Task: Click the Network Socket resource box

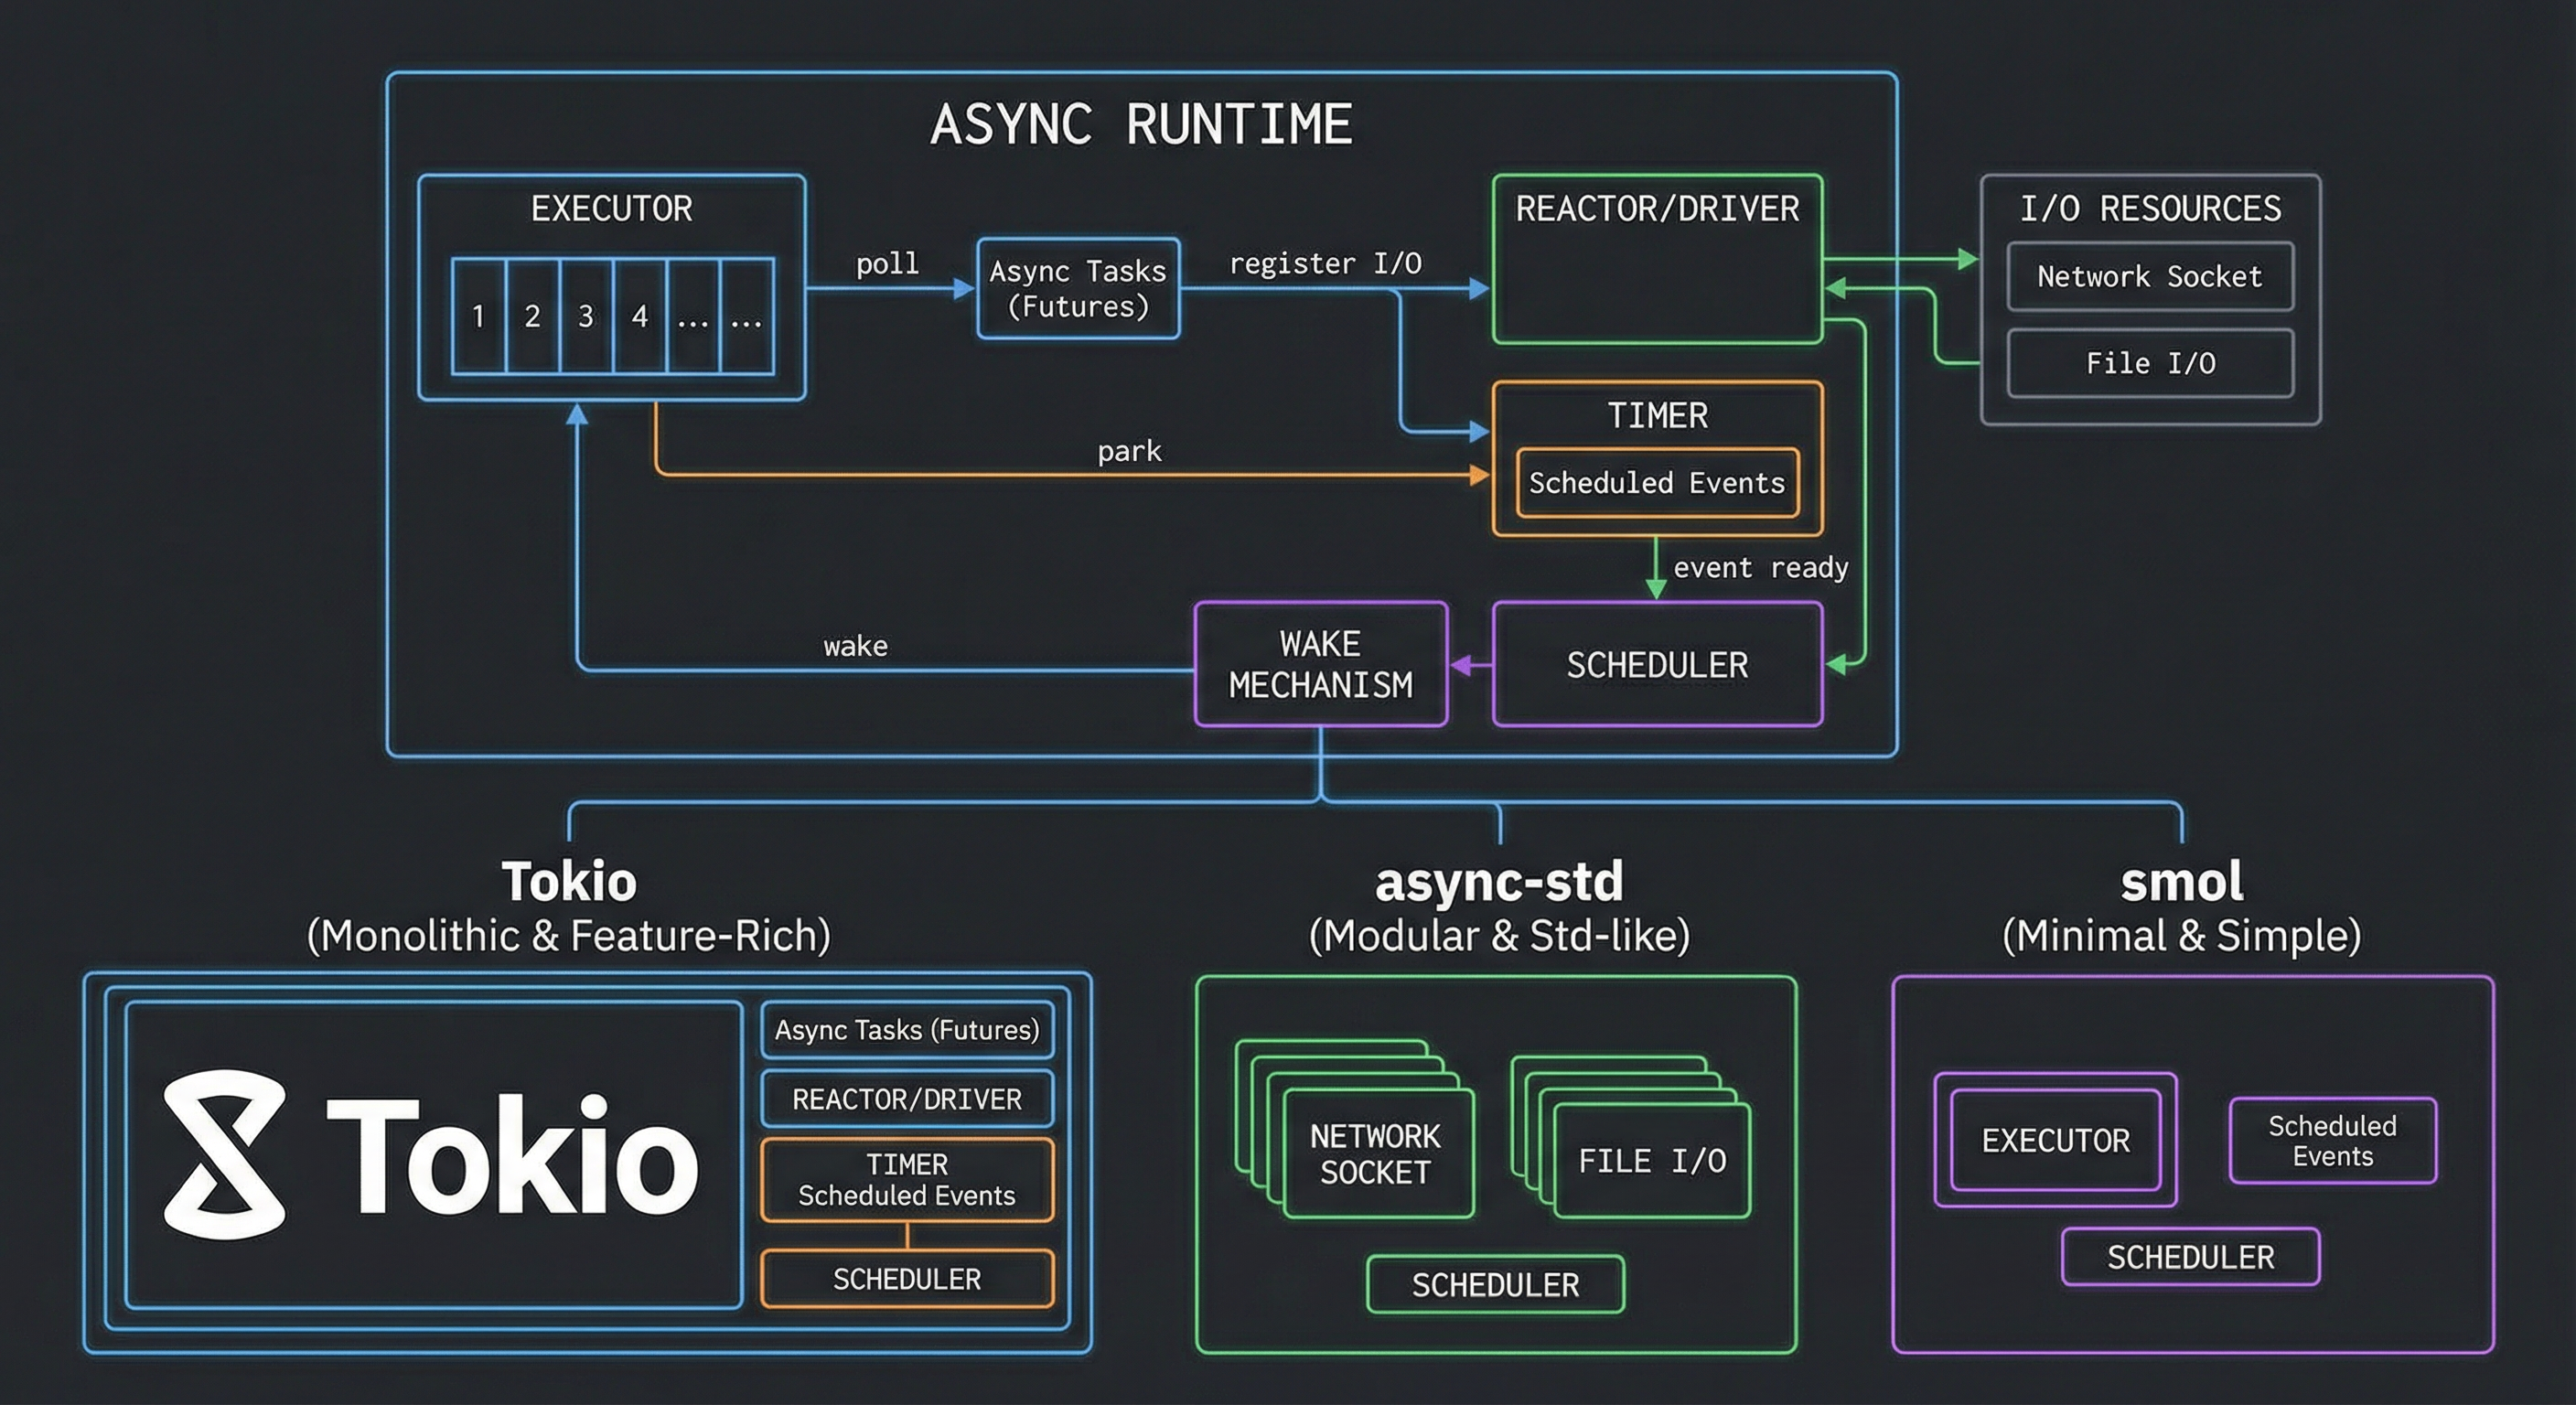Action: [2149, 277]
